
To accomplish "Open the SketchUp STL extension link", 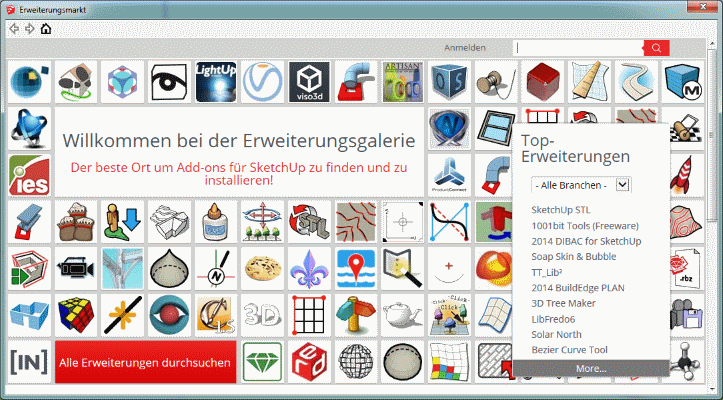I will [560, 210].
